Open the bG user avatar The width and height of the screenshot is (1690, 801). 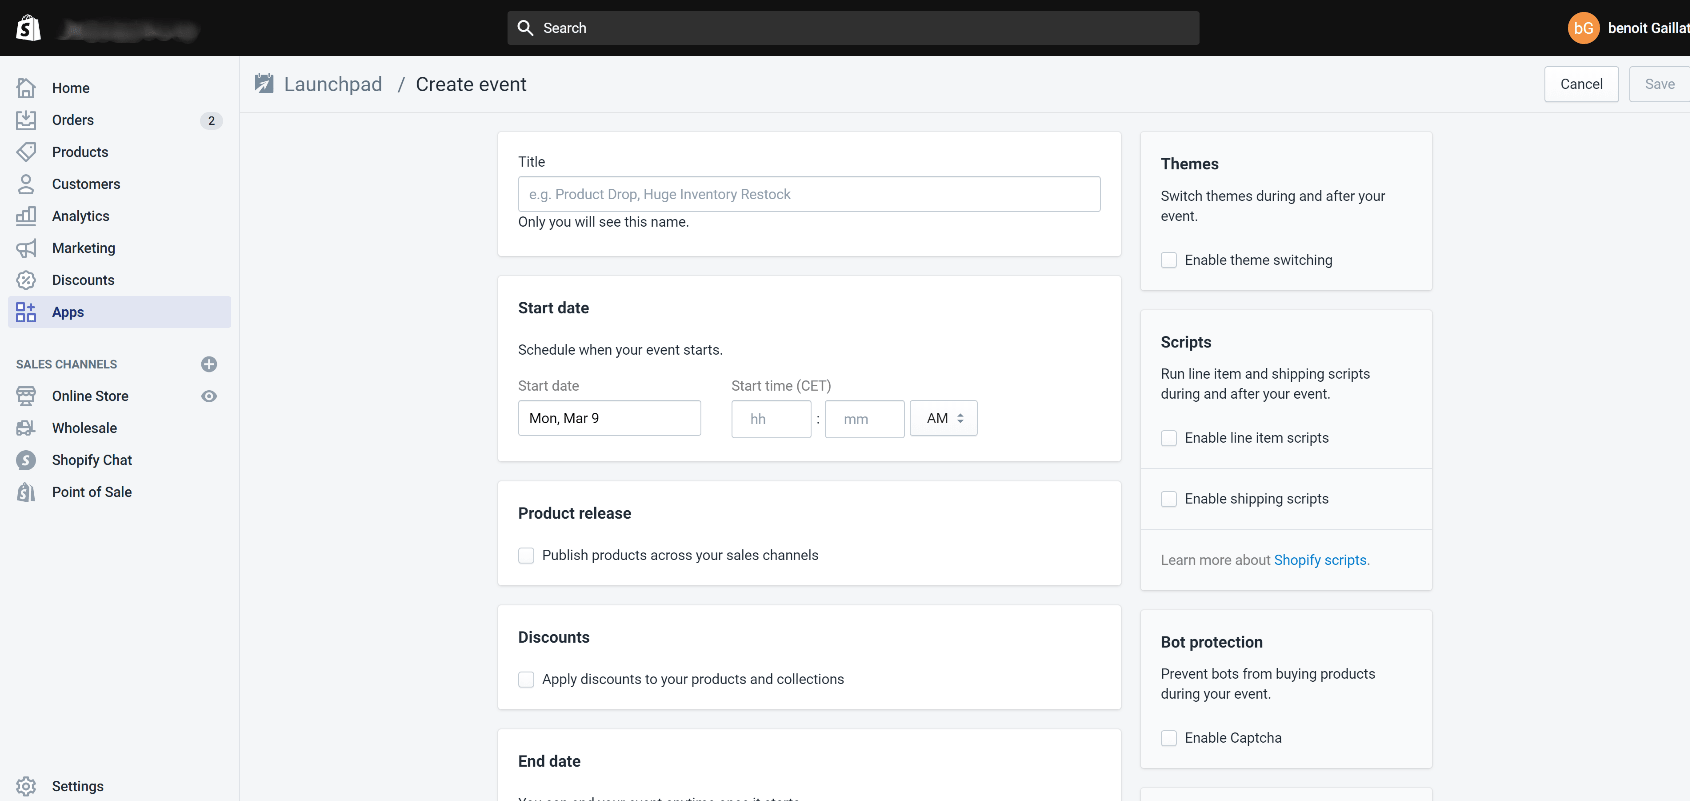[x=1584, y=28]
